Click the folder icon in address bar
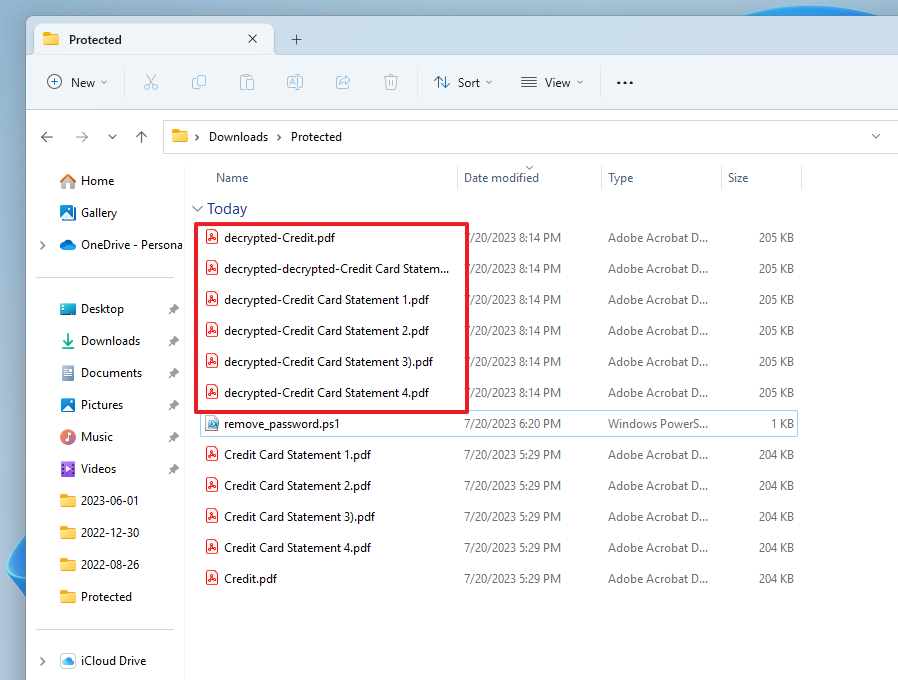 click(x=180, y=136)
